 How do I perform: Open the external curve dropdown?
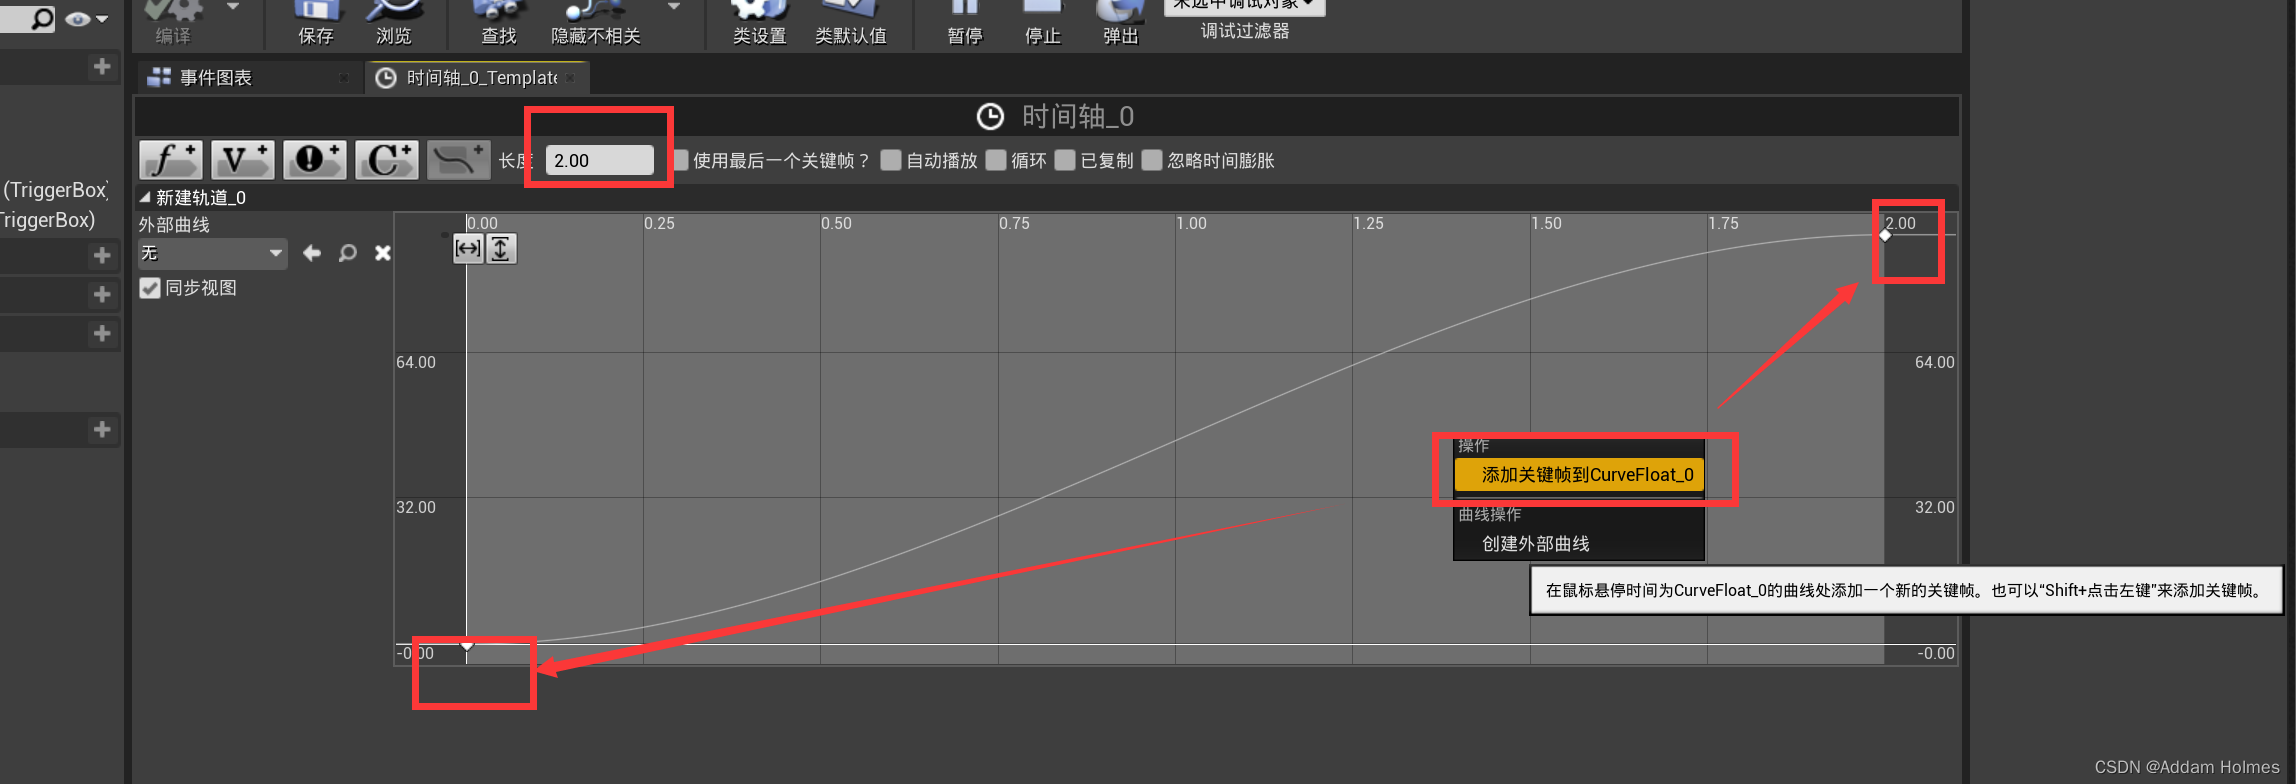pyautogui.click(x=212, y=253)
